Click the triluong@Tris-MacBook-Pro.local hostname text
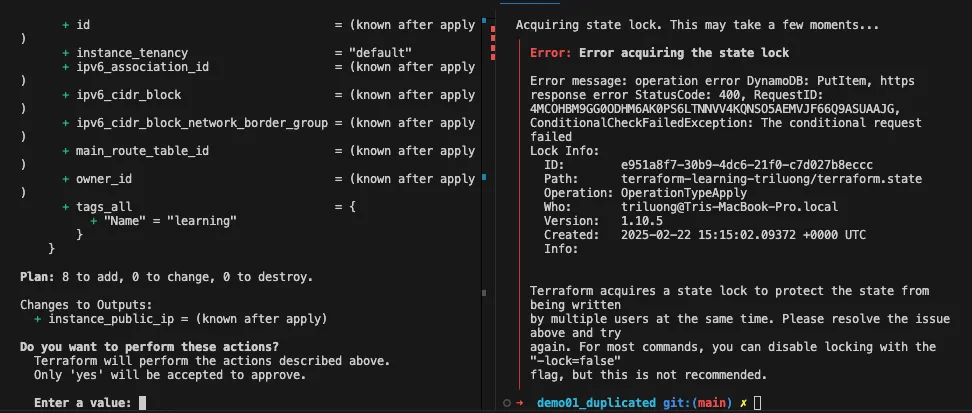 pos(729,206)
